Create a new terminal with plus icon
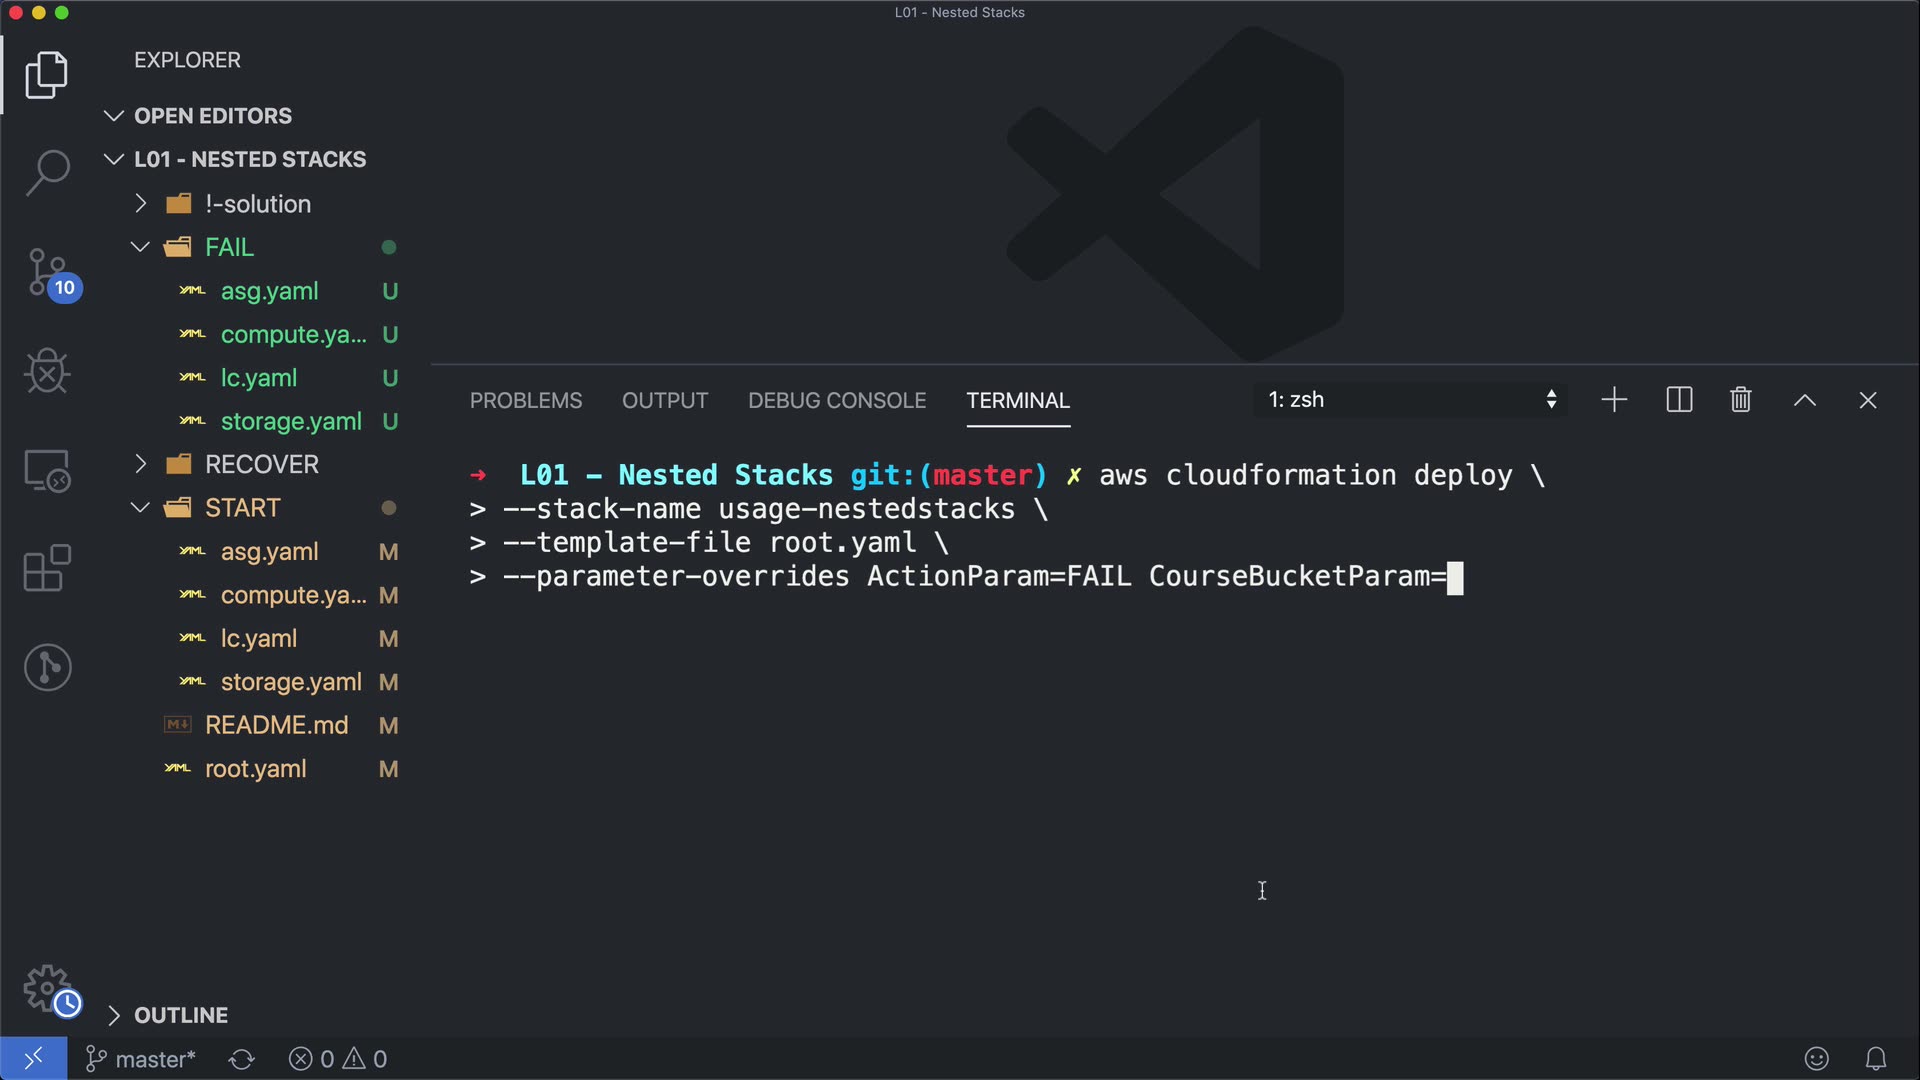 [x=1614, y=400]
